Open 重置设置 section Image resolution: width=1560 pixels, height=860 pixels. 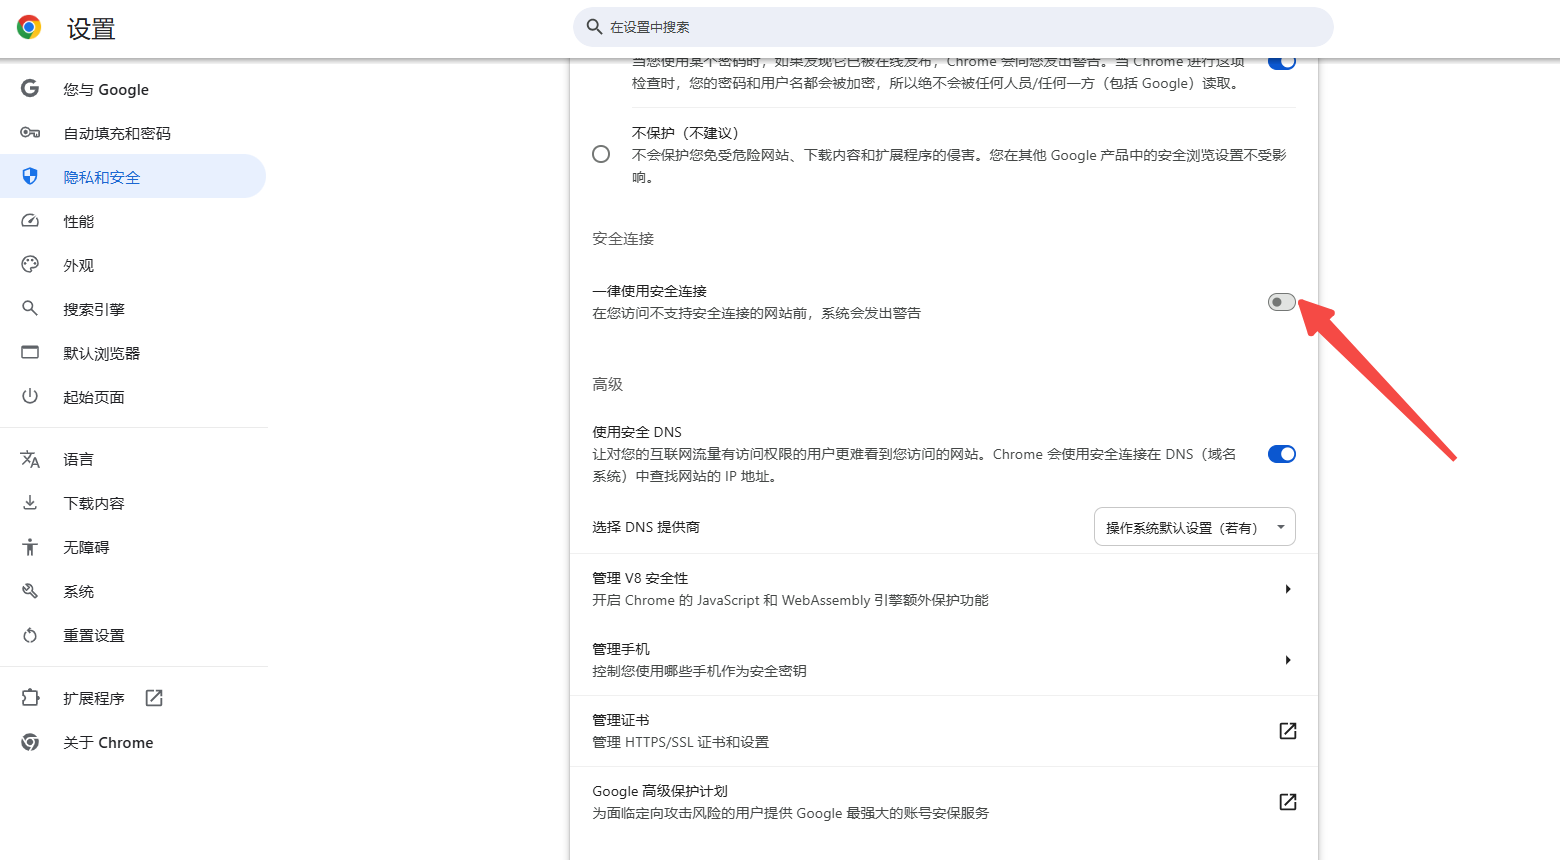[x=133, y=635]
